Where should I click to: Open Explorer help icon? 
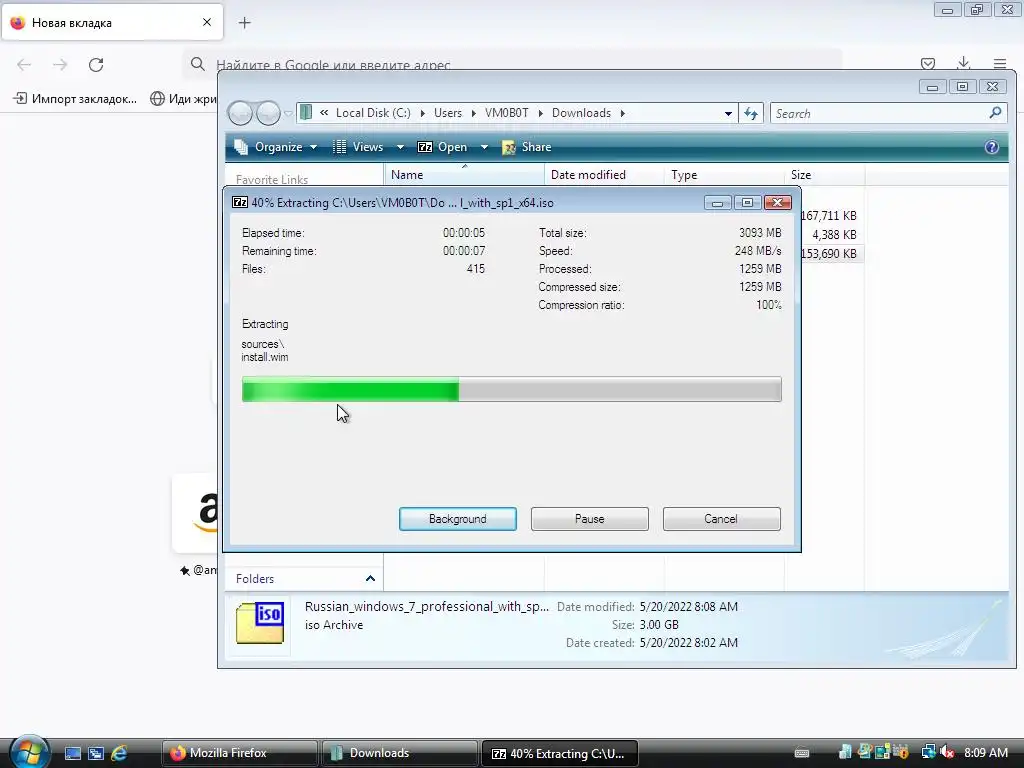pyautogui.click(x=991, y=147)
